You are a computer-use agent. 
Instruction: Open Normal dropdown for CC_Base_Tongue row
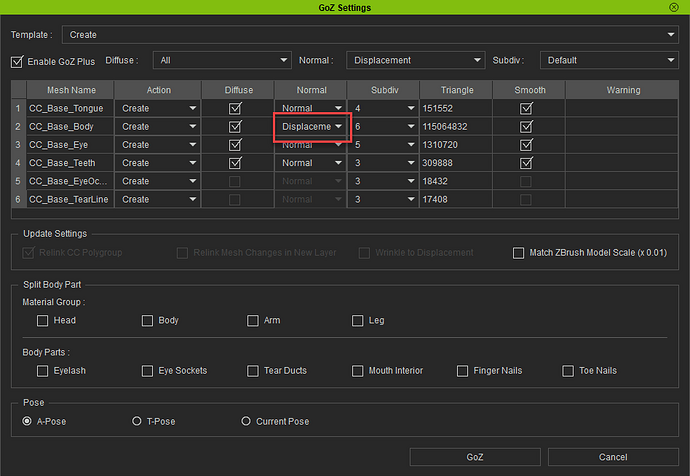(311, 108)
